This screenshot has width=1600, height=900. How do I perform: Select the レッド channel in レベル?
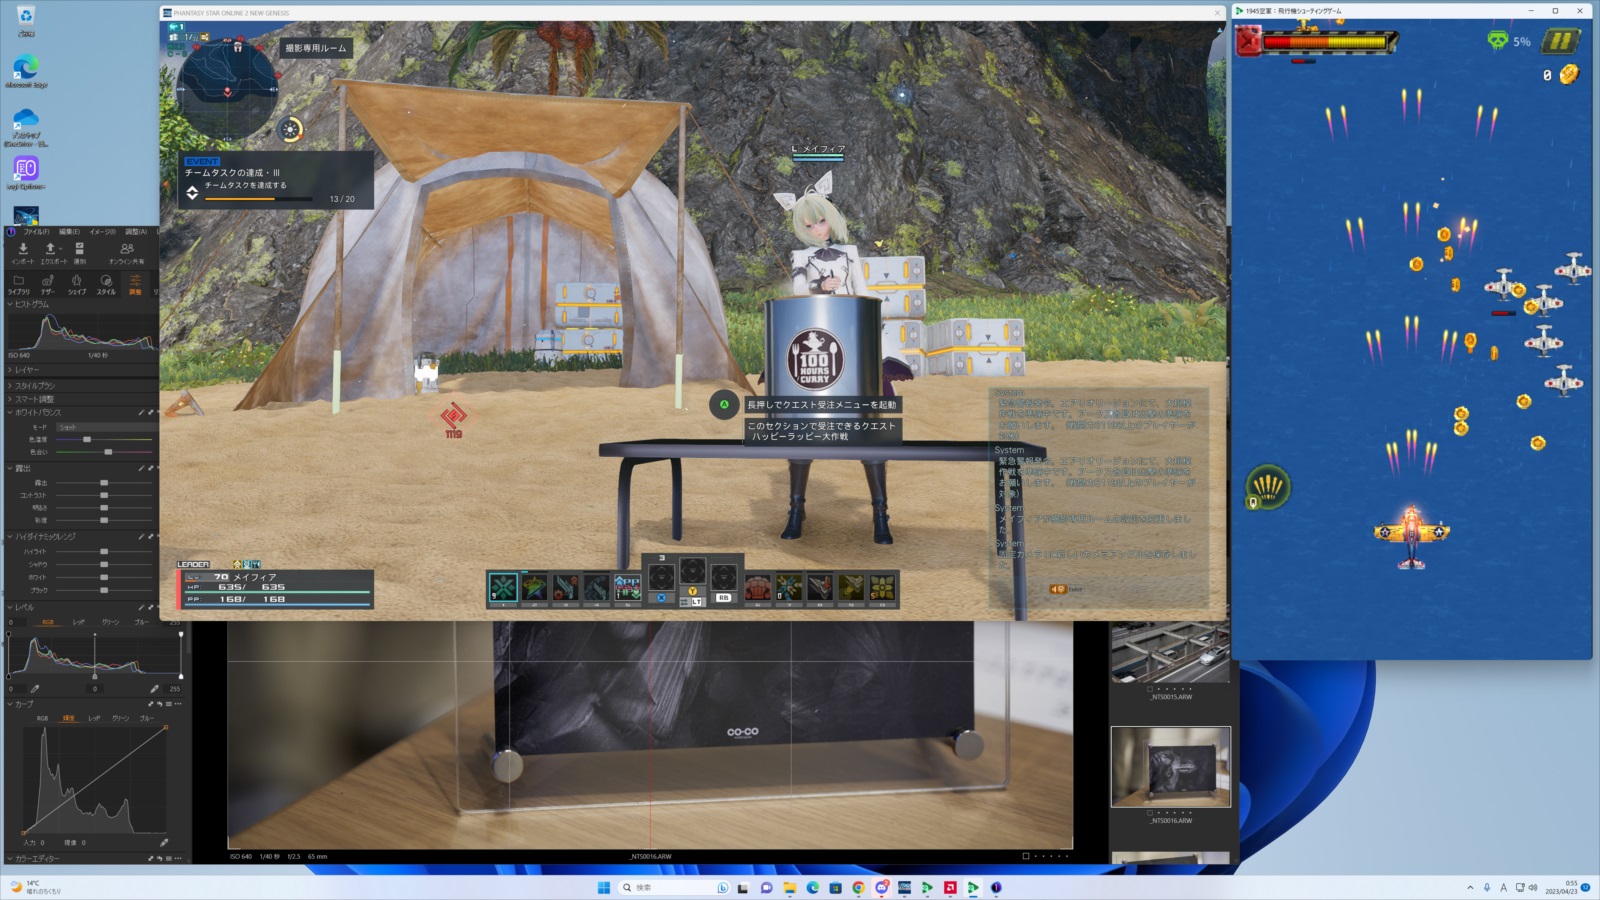(x=79, y=622)
